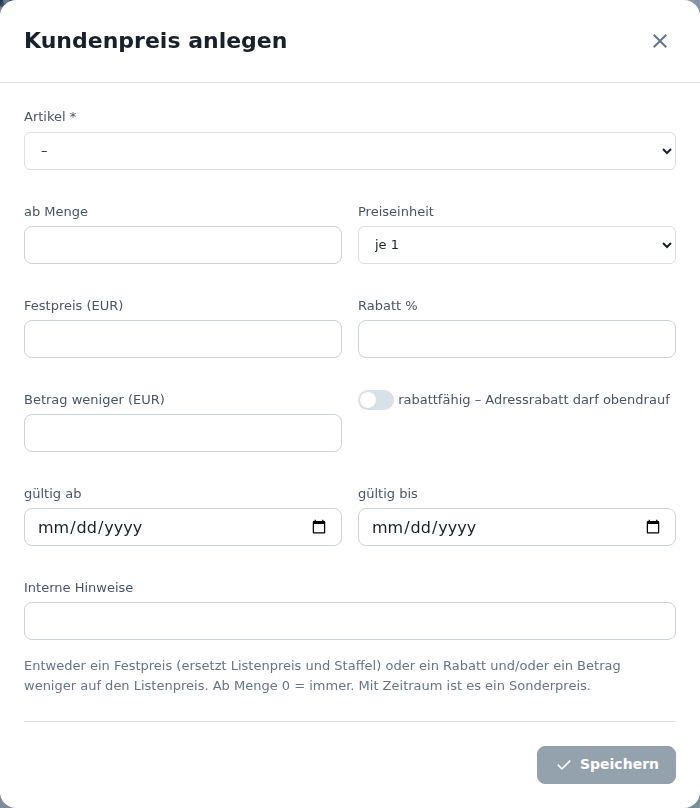The width and height of the screenshot is (700, 808).
Task: Click the rabattfähig Adressrabatt label text
Action: click(x=534, y=400)
